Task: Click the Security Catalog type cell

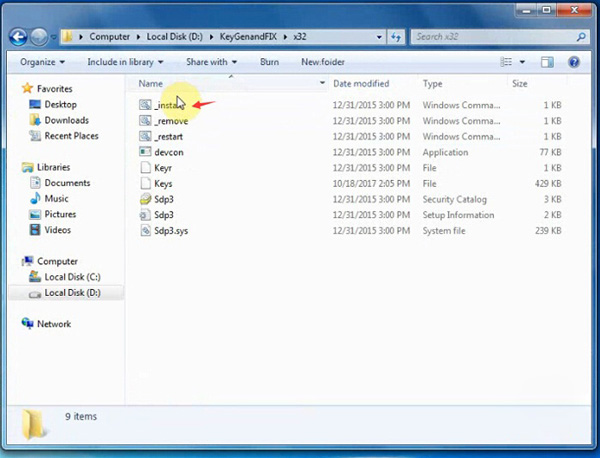Action: click(x=455, y=199)
